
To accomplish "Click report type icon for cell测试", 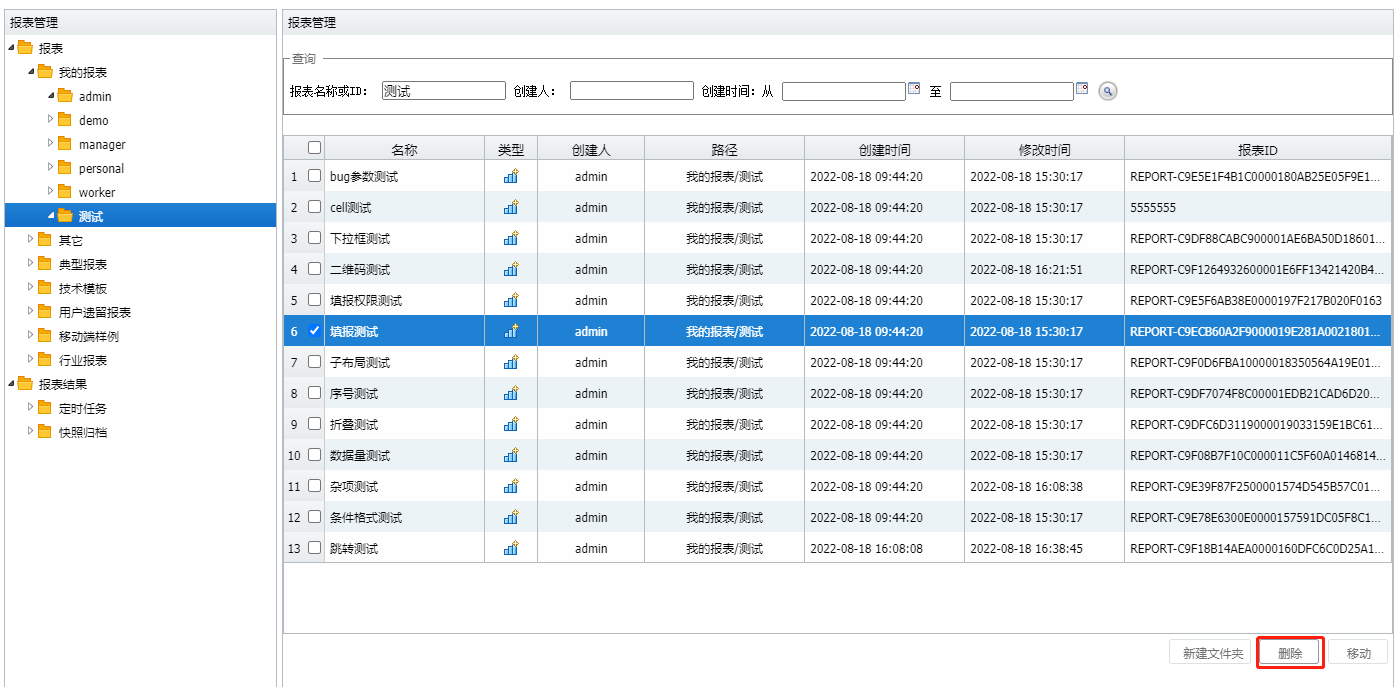I will point(511,207).
